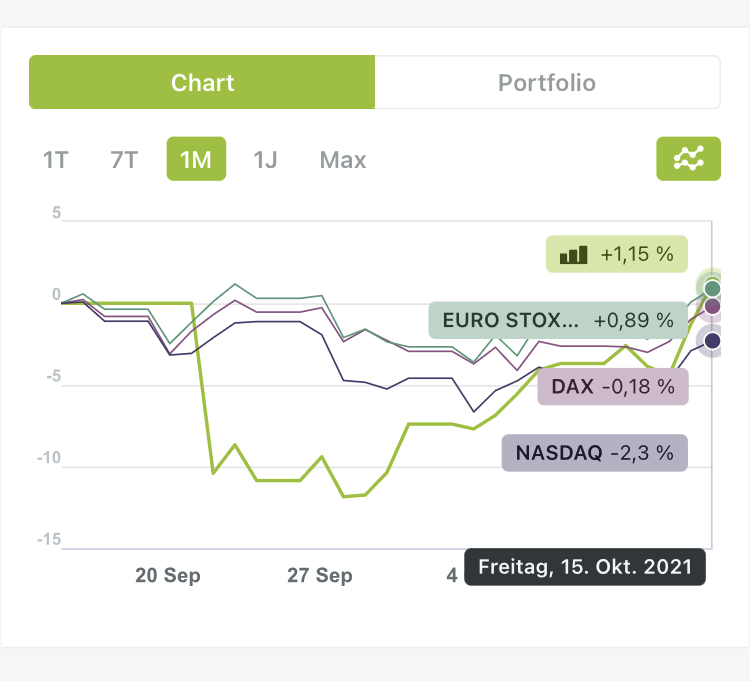
Task: Switch to the Chart tab
Action: click(x=202, y=82)
